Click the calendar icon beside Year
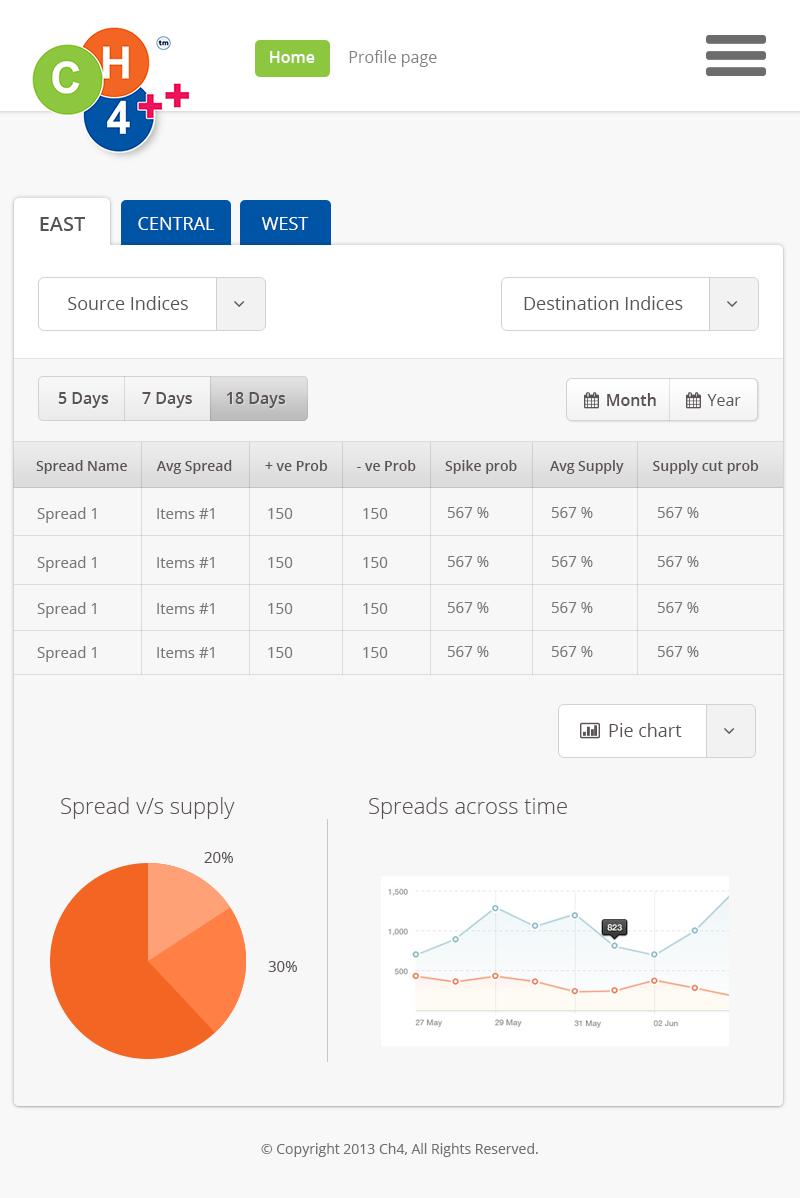This screenshot has width=800, height=1198. [693, 400]
